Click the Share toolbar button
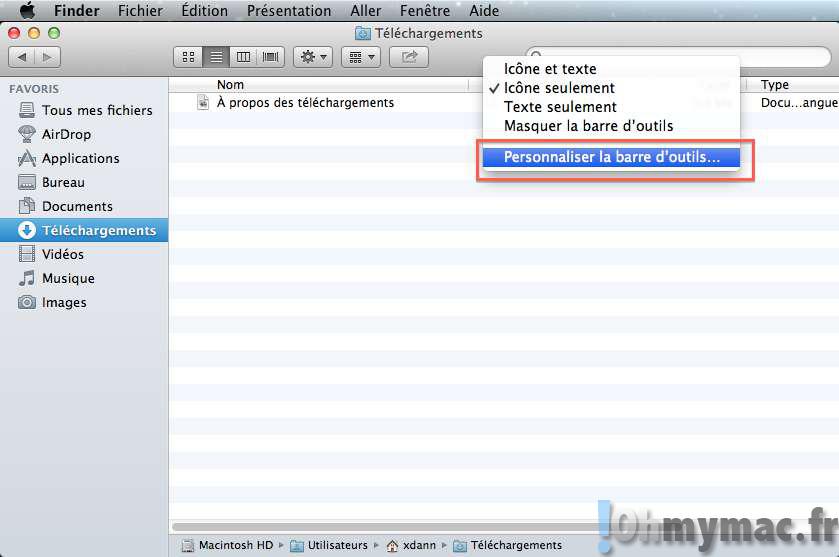 408,57
